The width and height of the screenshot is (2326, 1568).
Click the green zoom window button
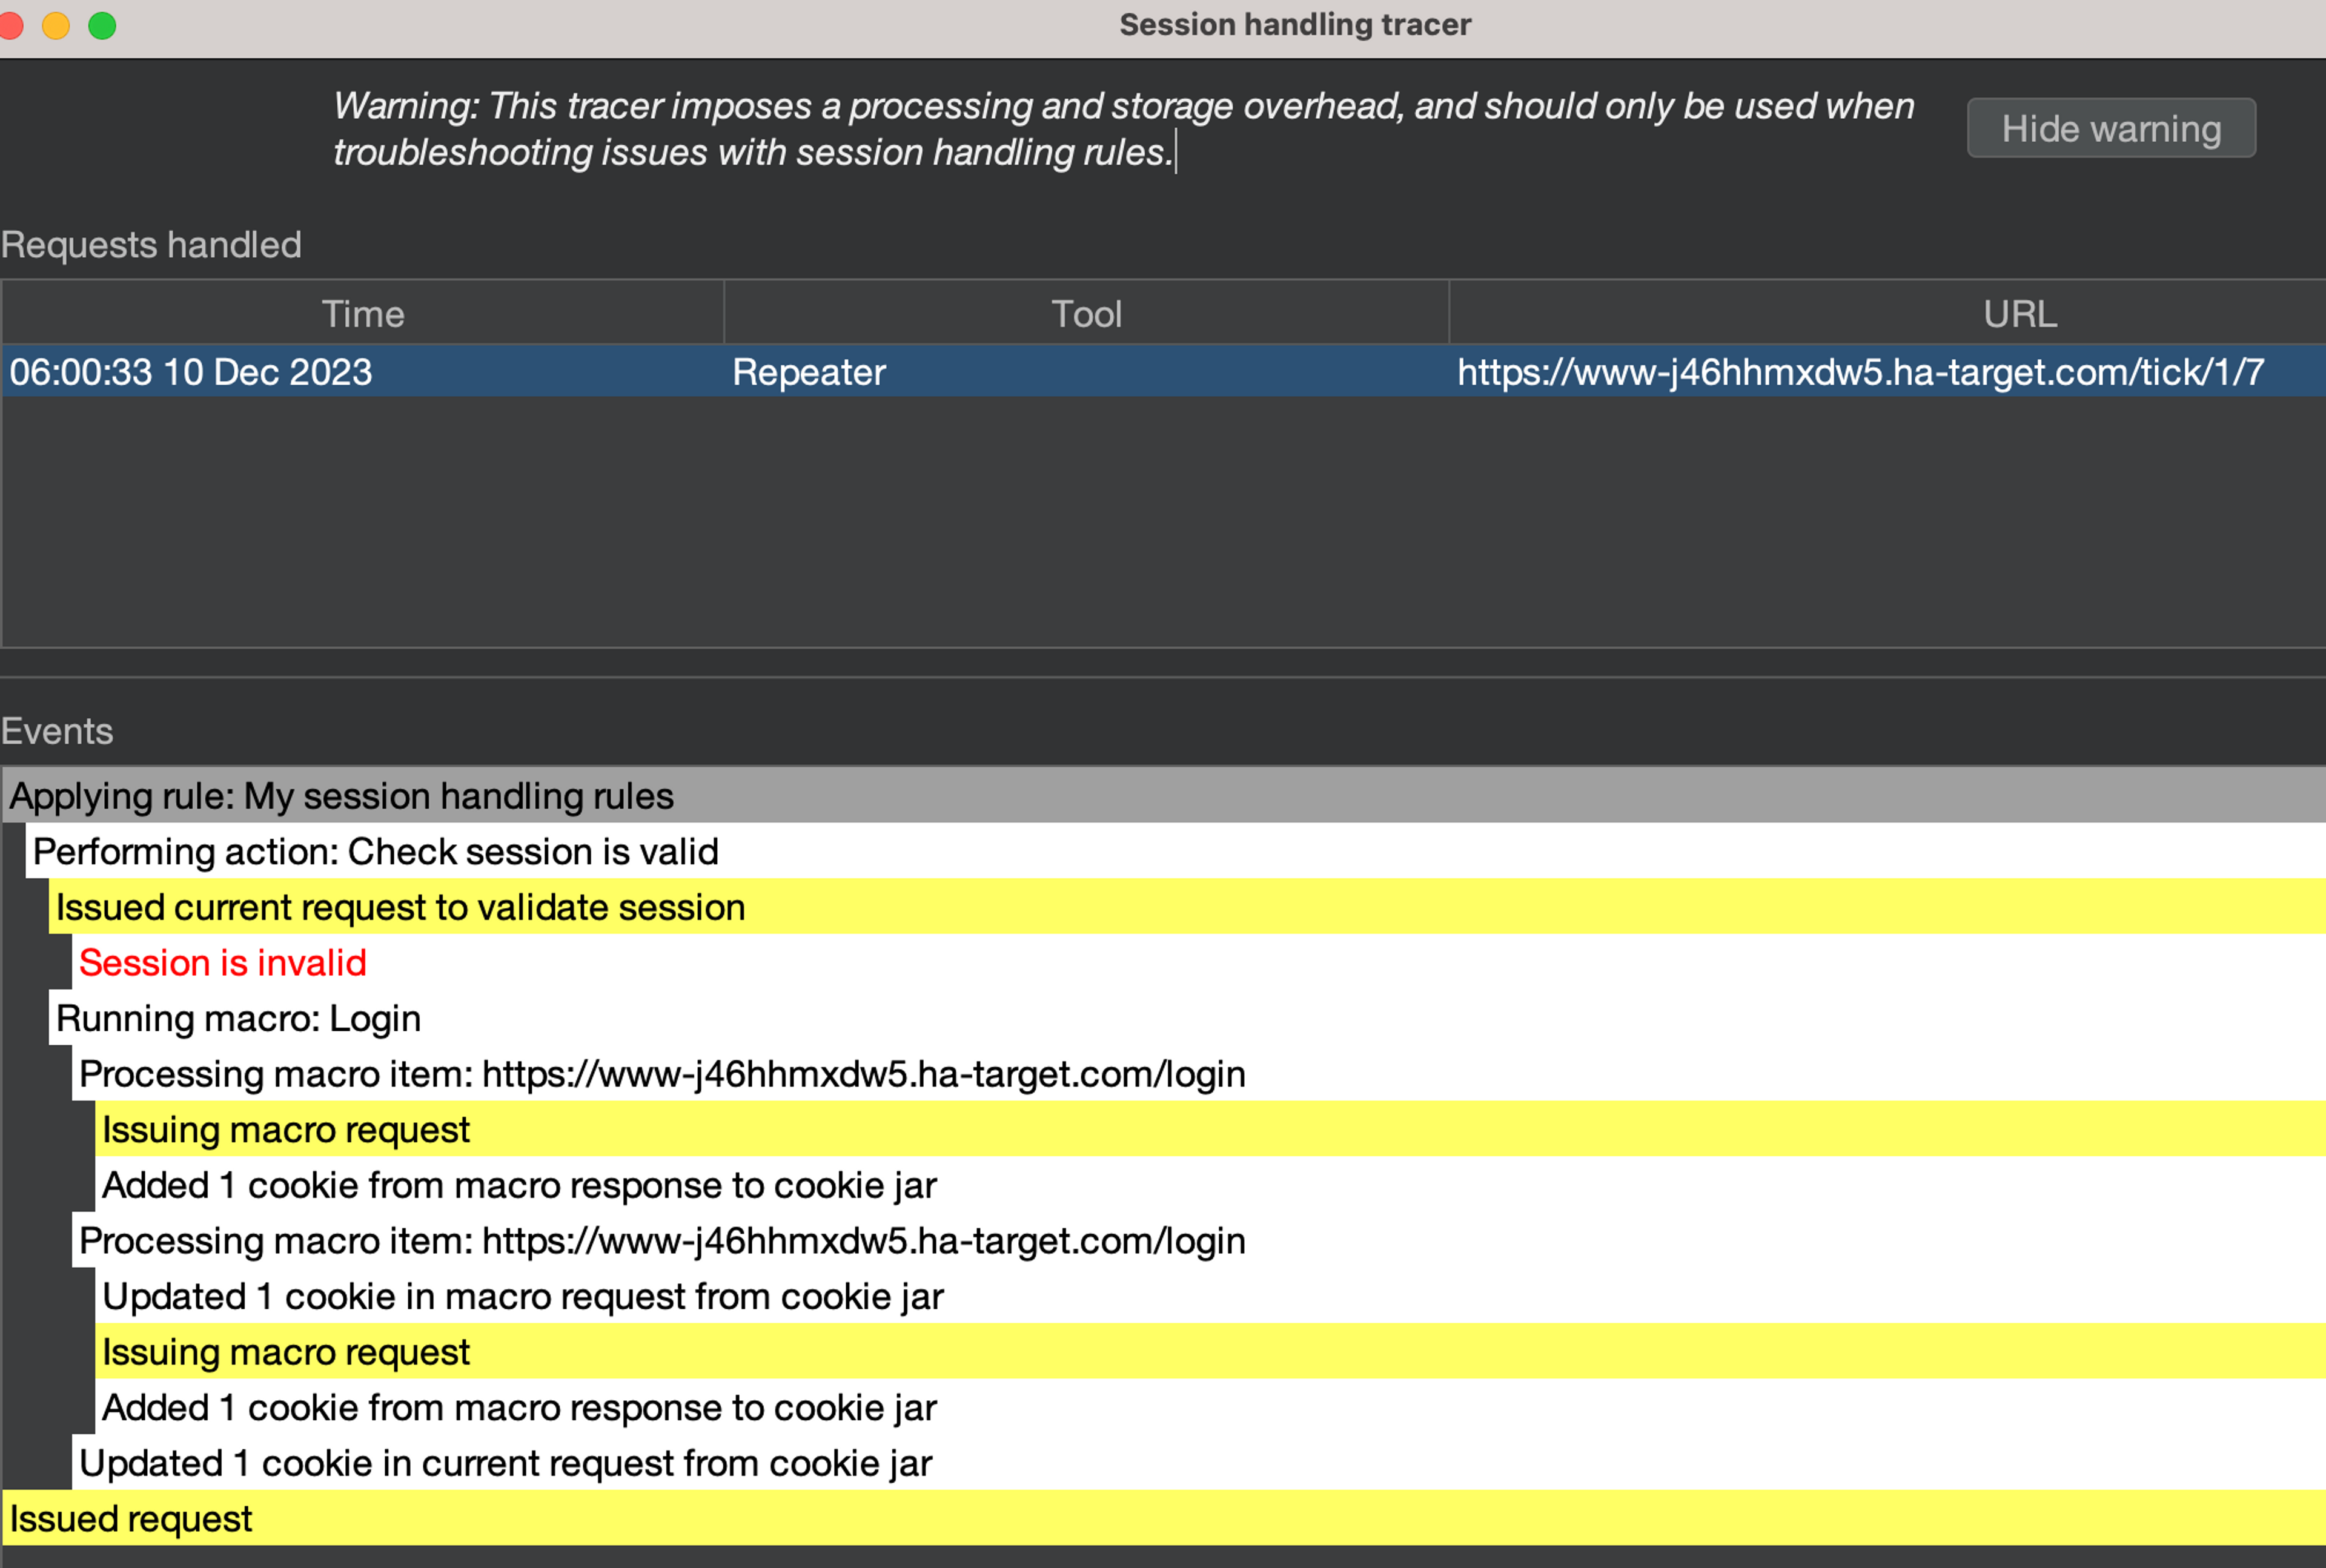(102, 25)
